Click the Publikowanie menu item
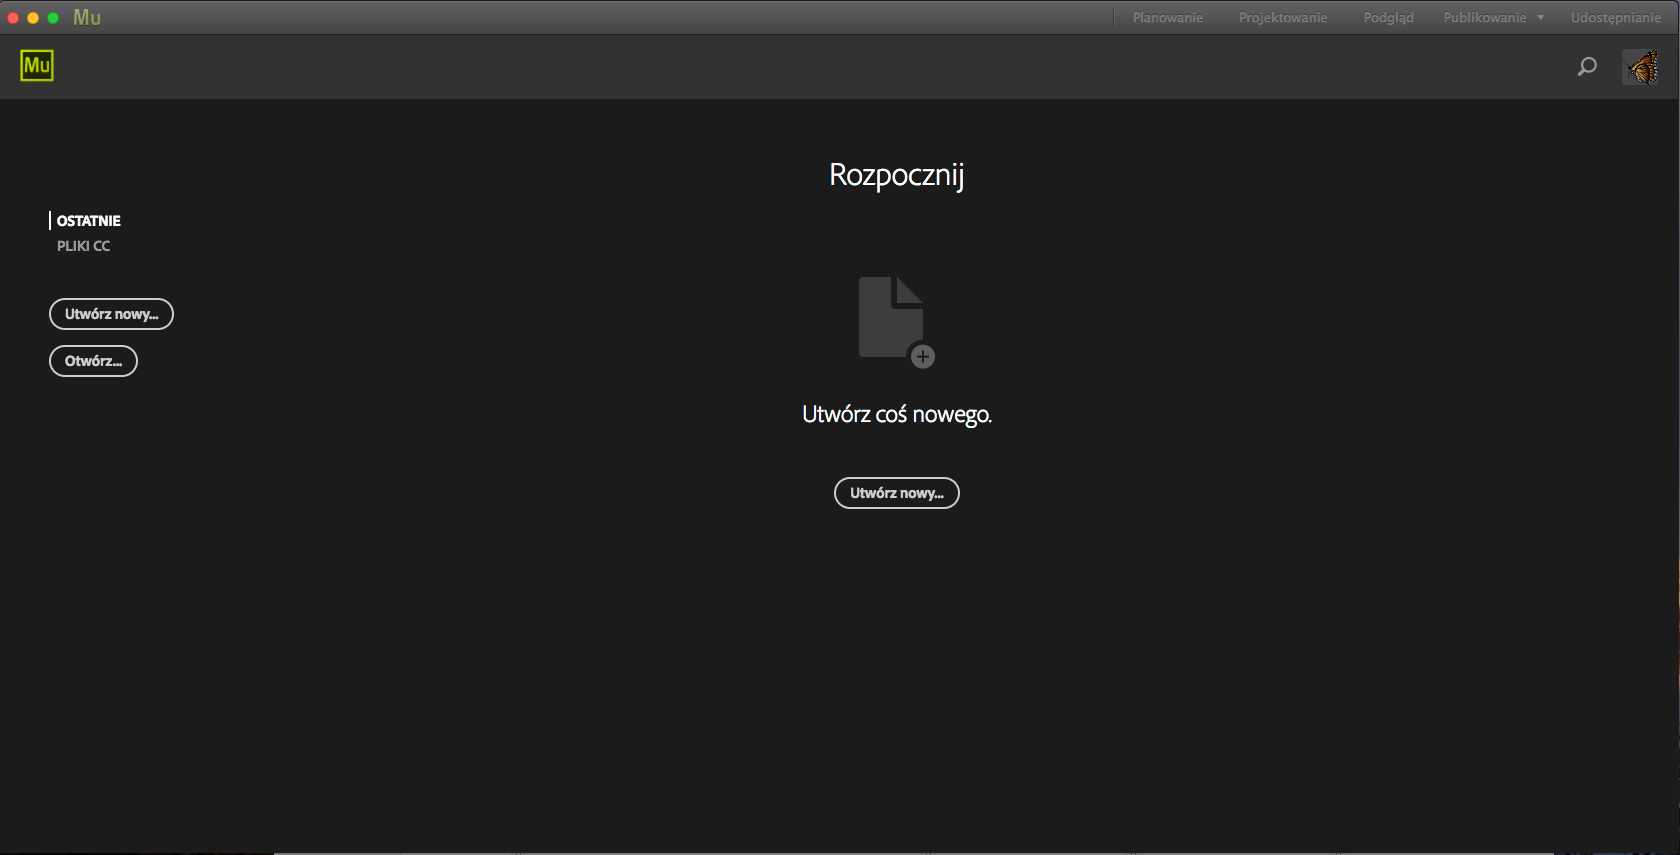Screen dimensions: 1680x855 (x=1485, y=18)
